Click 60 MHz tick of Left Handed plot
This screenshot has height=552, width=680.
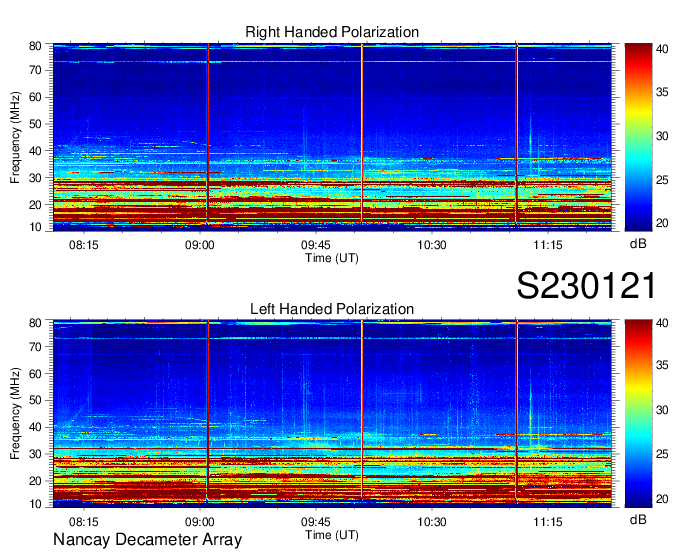click(x=35, y=374)
